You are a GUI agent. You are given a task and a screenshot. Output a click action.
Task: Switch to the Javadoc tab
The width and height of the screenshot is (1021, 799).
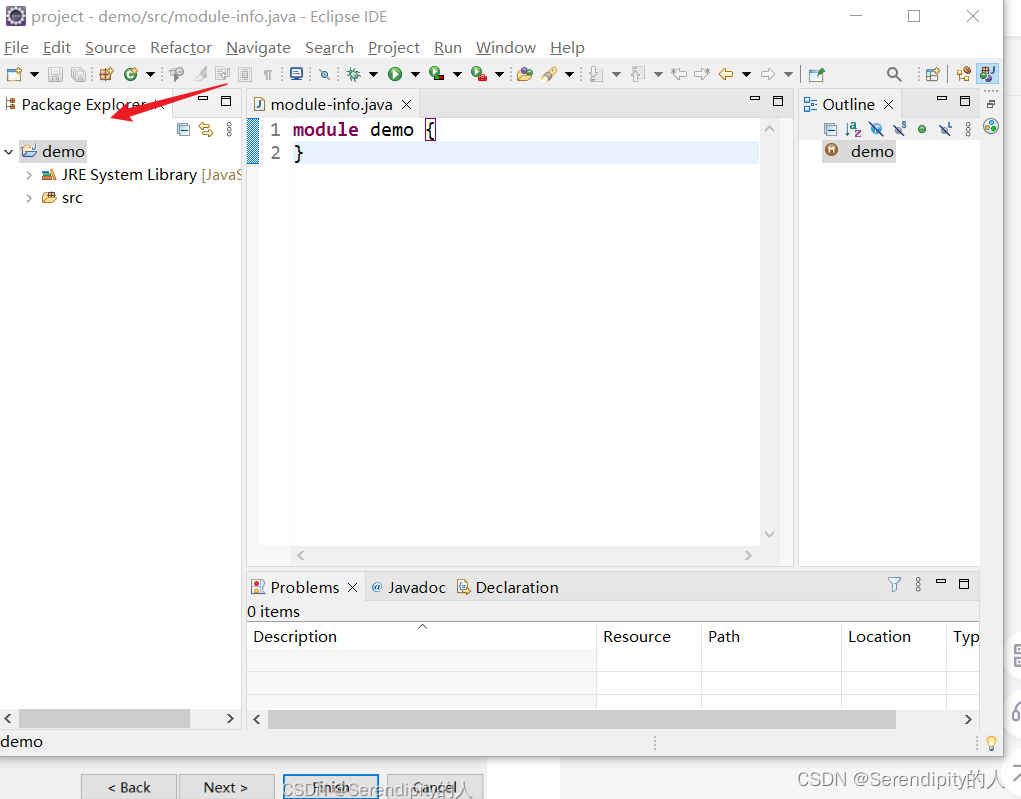click(408, 587)
